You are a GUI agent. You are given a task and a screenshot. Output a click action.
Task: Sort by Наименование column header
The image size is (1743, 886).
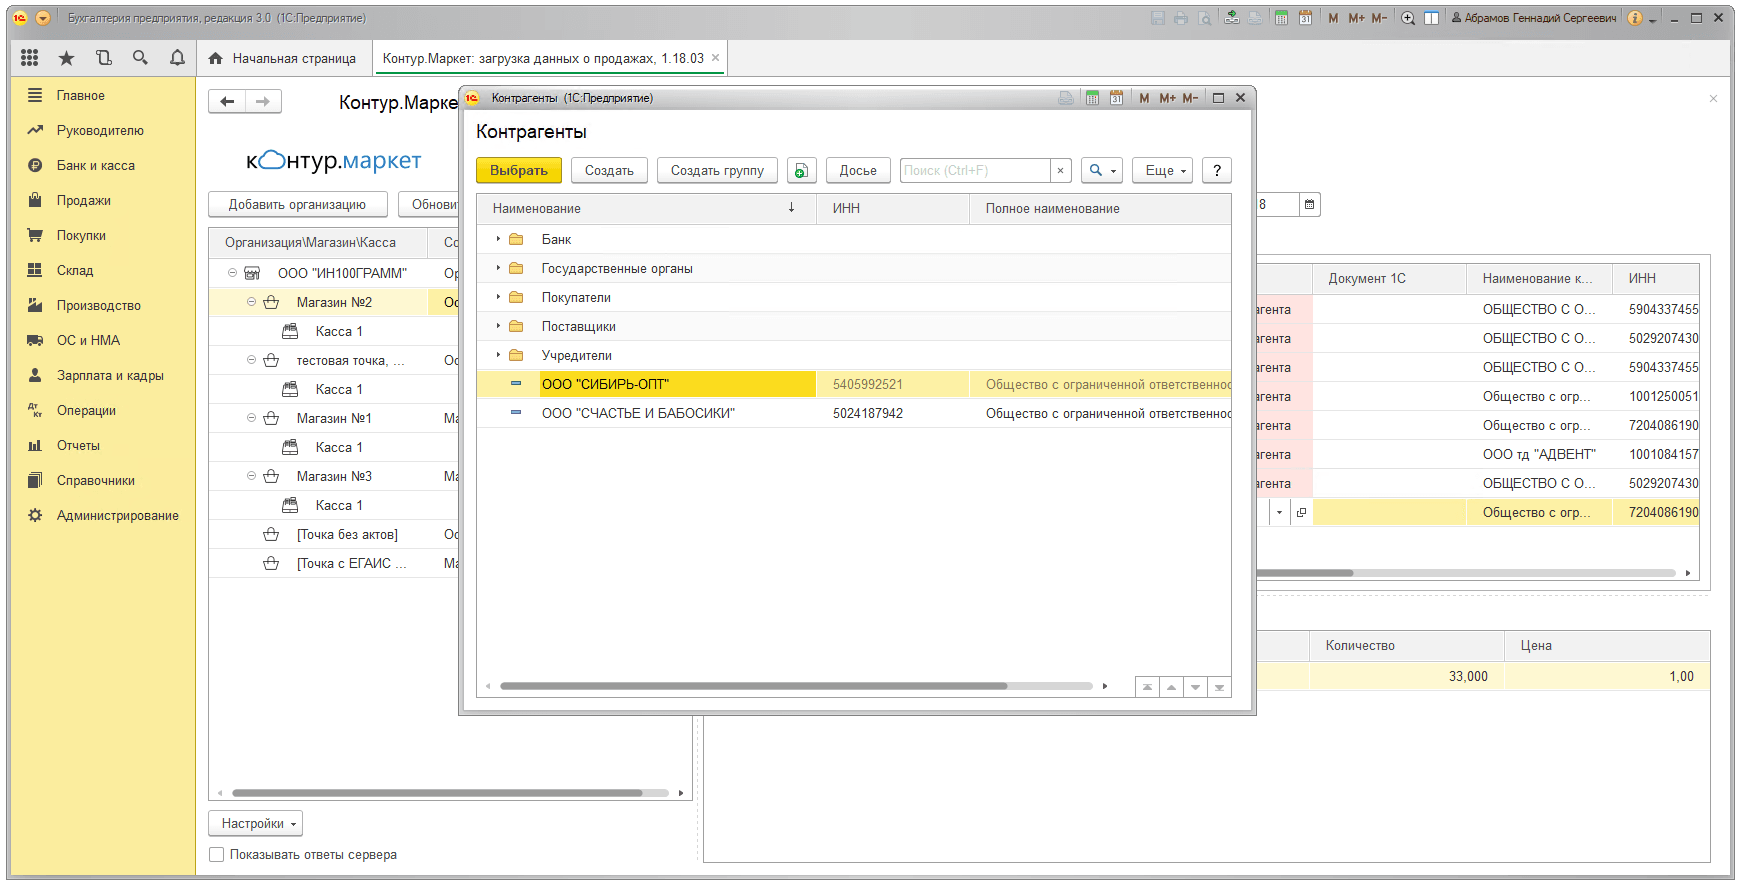[x=647, y=209]
